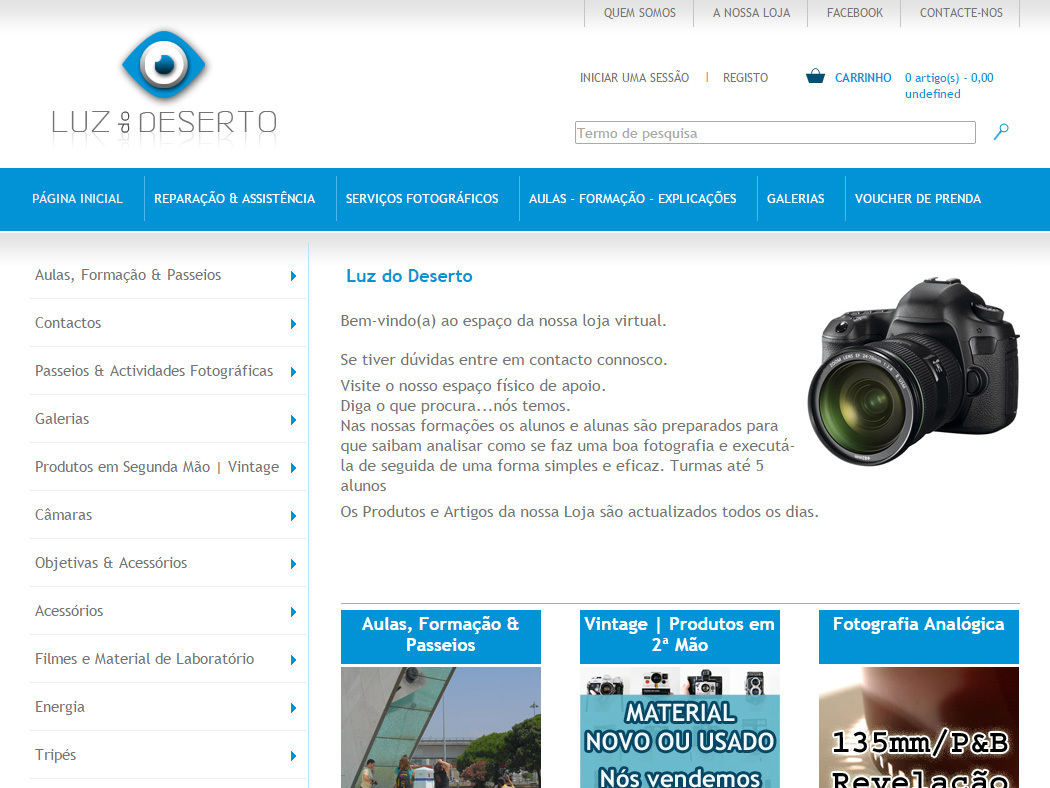Open Serviços Fotográficos menu item
The height and width of the screenshot is (788, 1050).
point(422,199)
